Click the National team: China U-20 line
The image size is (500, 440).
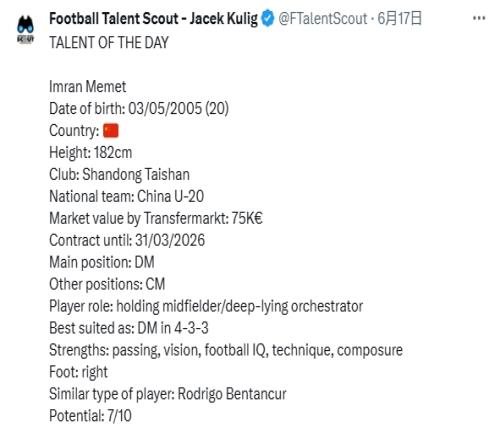click(126, 196)
